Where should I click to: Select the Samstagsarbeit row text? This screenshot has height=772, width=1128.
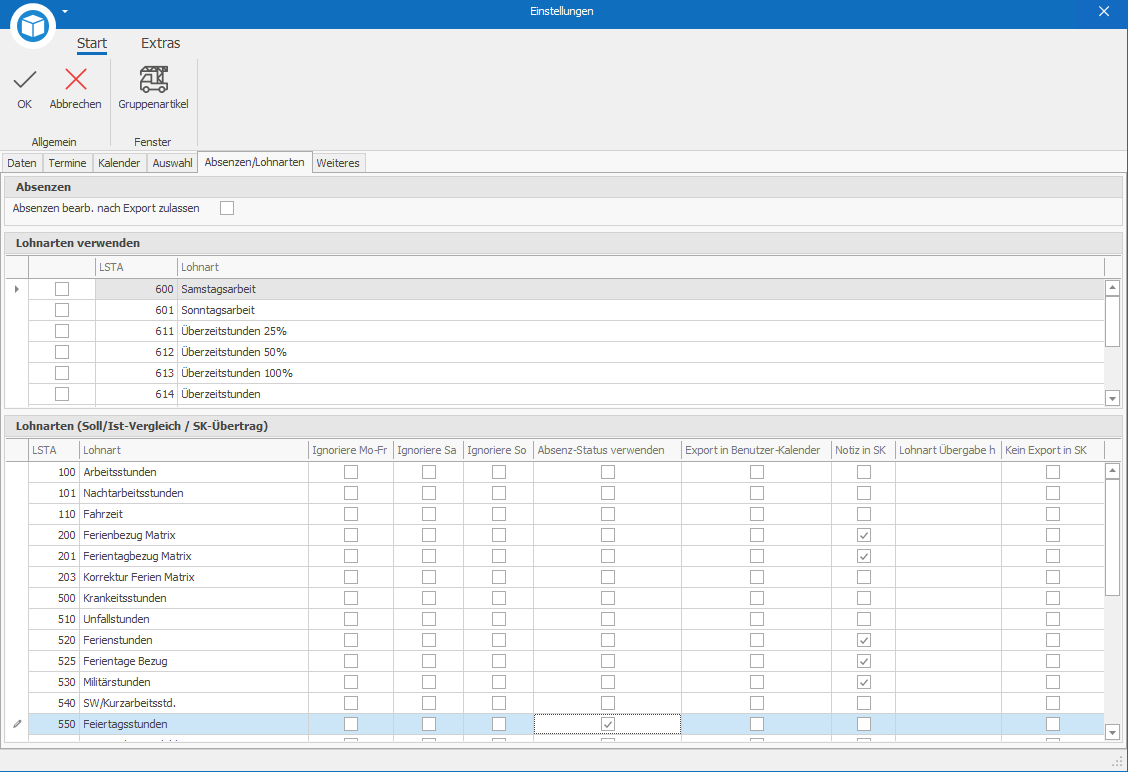(x=219, y=289)
